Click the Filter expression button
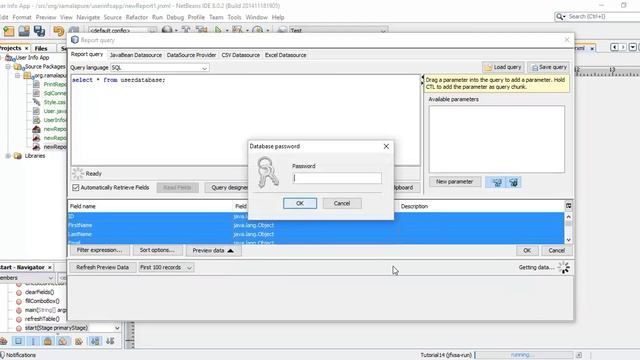This screenshot has height=360, width=640. coord(99,250)
